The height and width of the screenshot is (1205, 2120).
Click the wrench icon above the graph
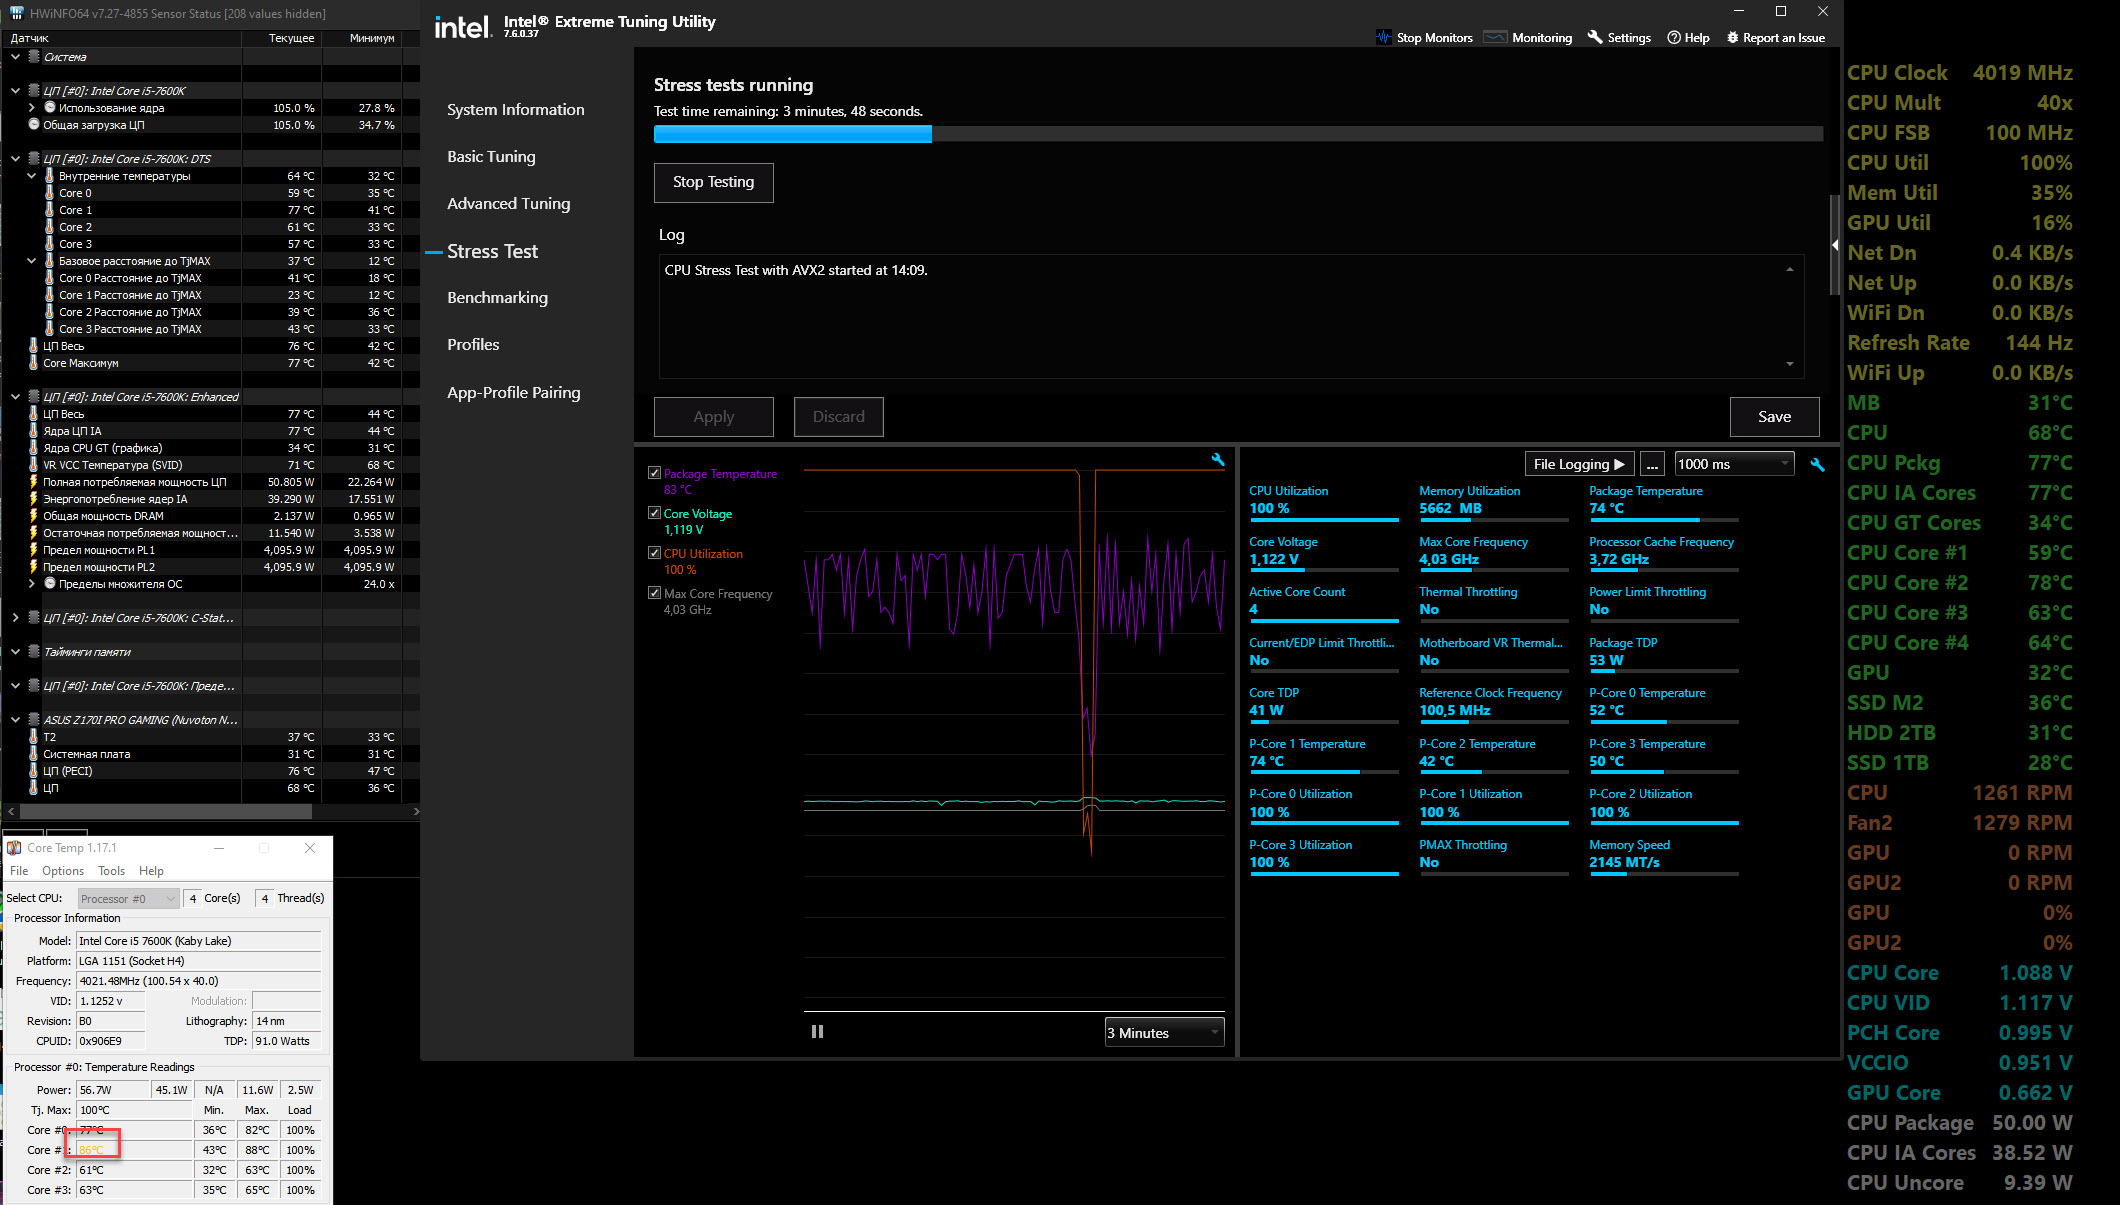[x=1217, y=460]
